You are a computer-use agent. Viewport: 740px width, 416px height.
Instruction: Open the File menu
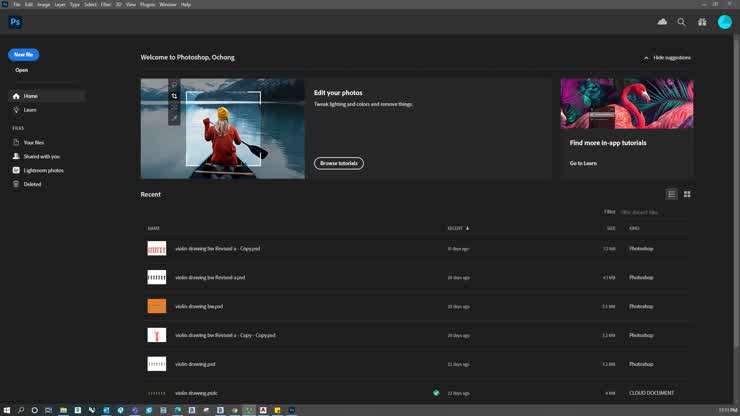(17, 4)
